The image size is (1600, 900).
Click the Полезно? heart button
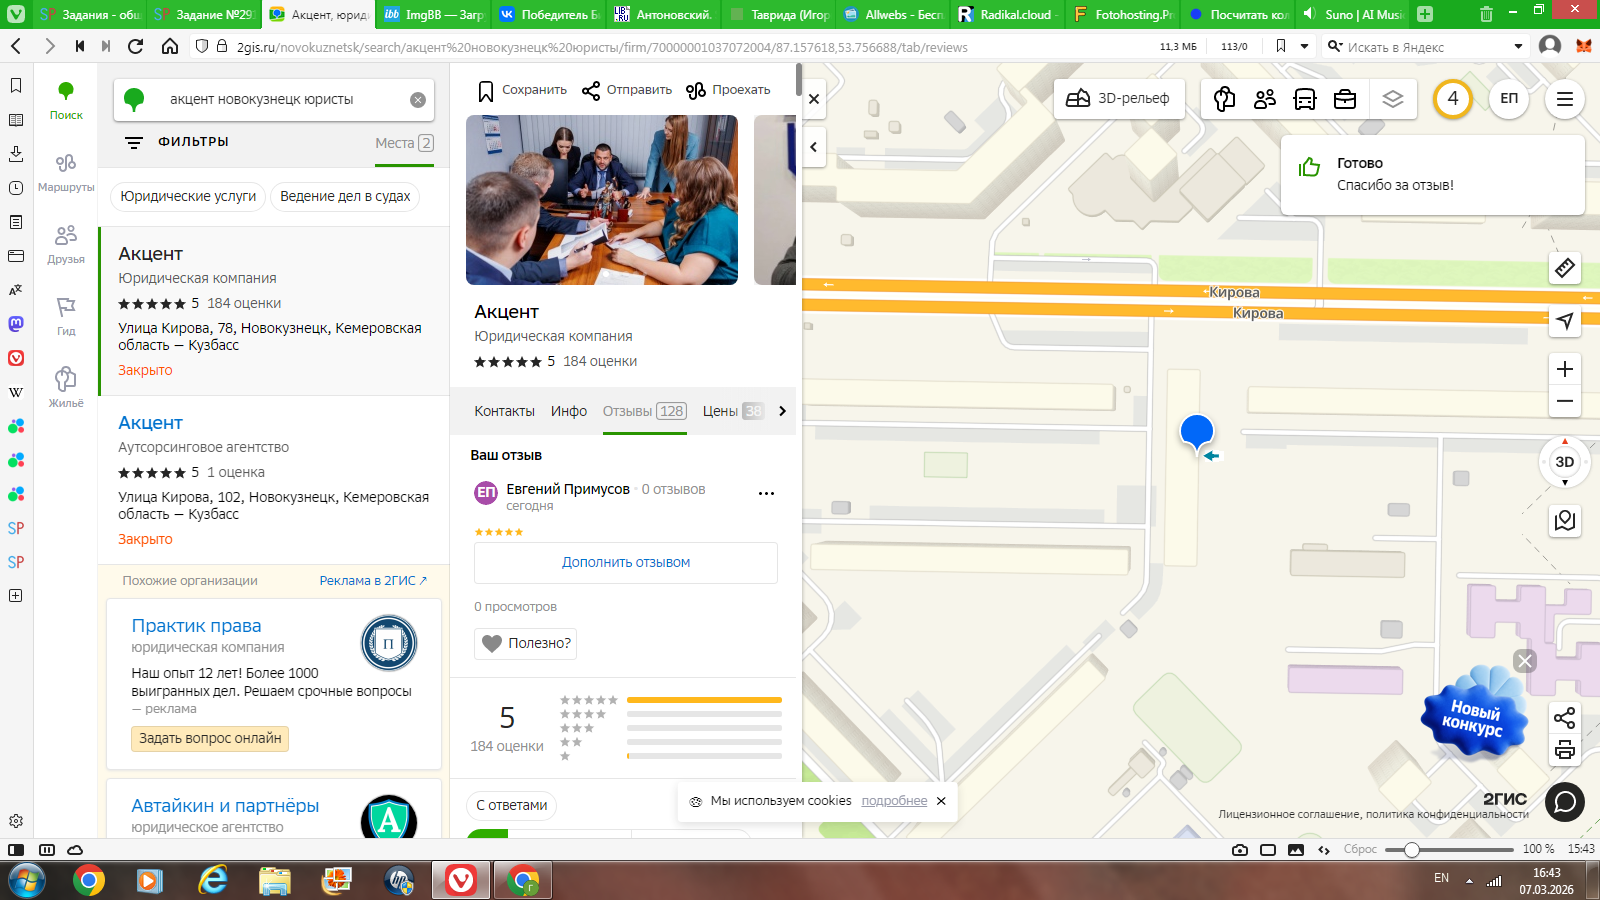click(x=526, y=643)
